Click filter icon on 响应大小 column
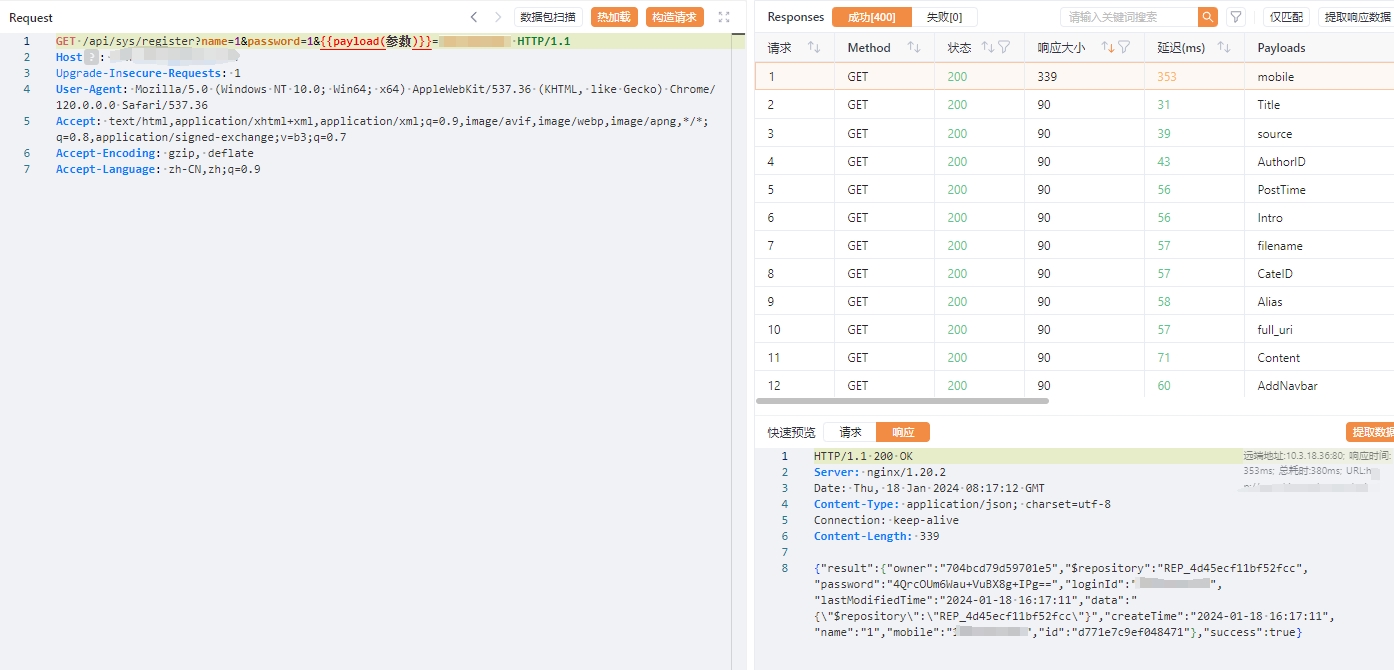This screenshot has width=1394, height=670. tap(1124, 48)
